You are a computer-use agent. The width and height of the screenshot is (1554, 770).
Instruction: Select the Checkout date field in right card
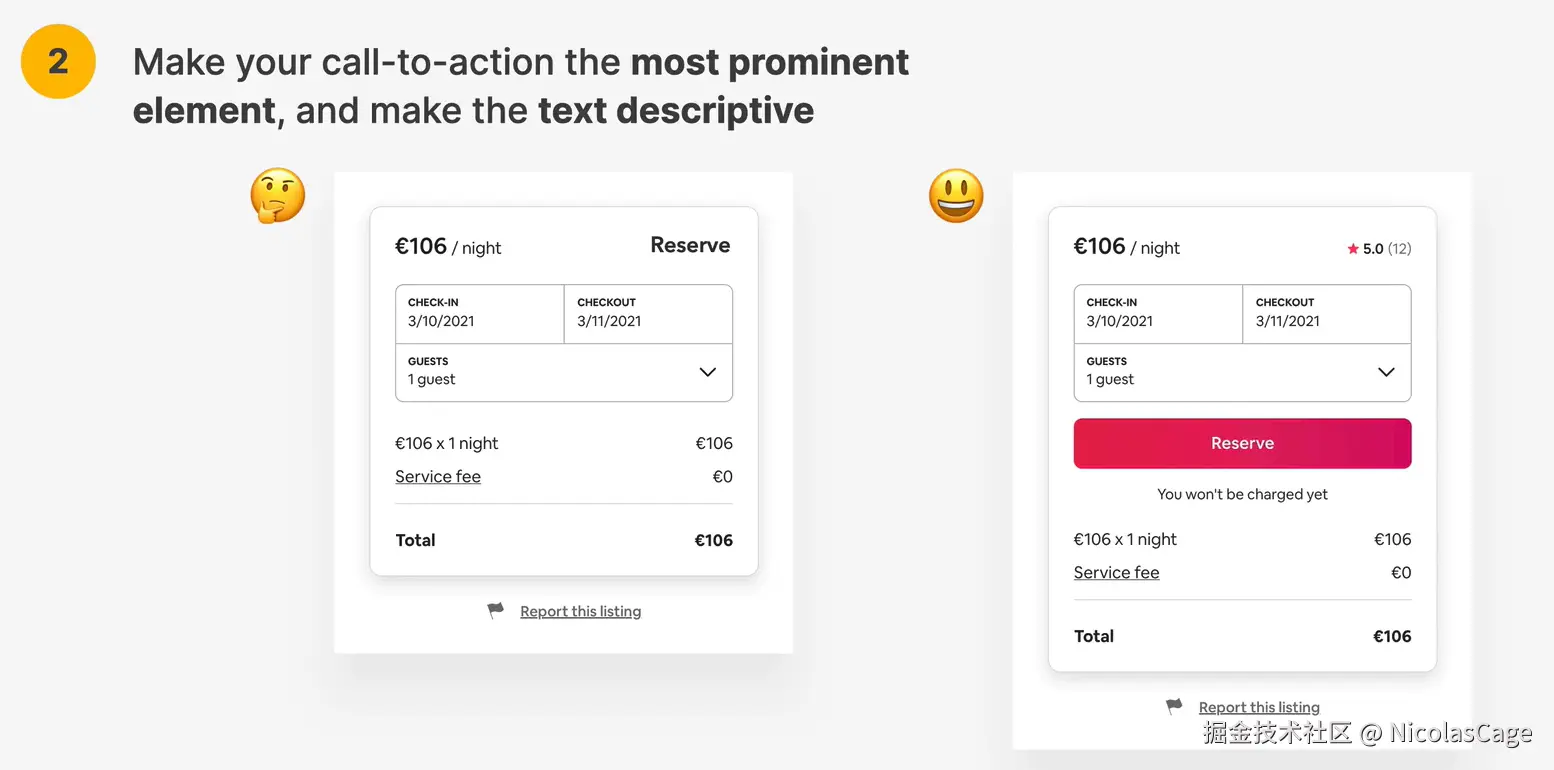tap(1326, 313)
